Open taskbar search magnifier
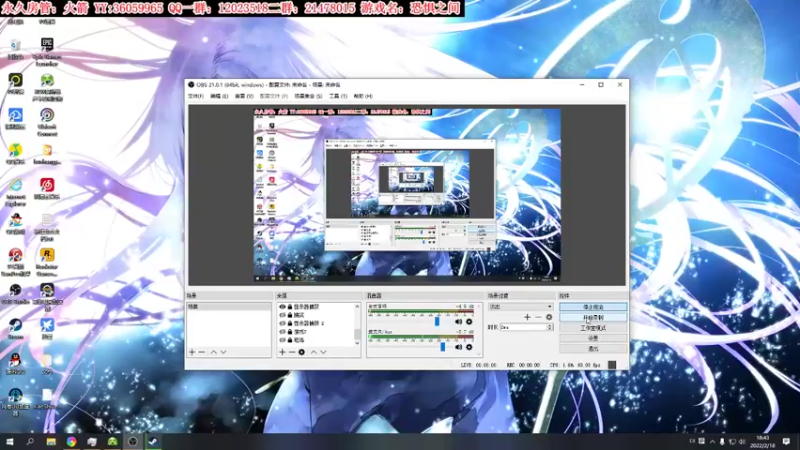800x450 pixels. [x=30, y=441]
